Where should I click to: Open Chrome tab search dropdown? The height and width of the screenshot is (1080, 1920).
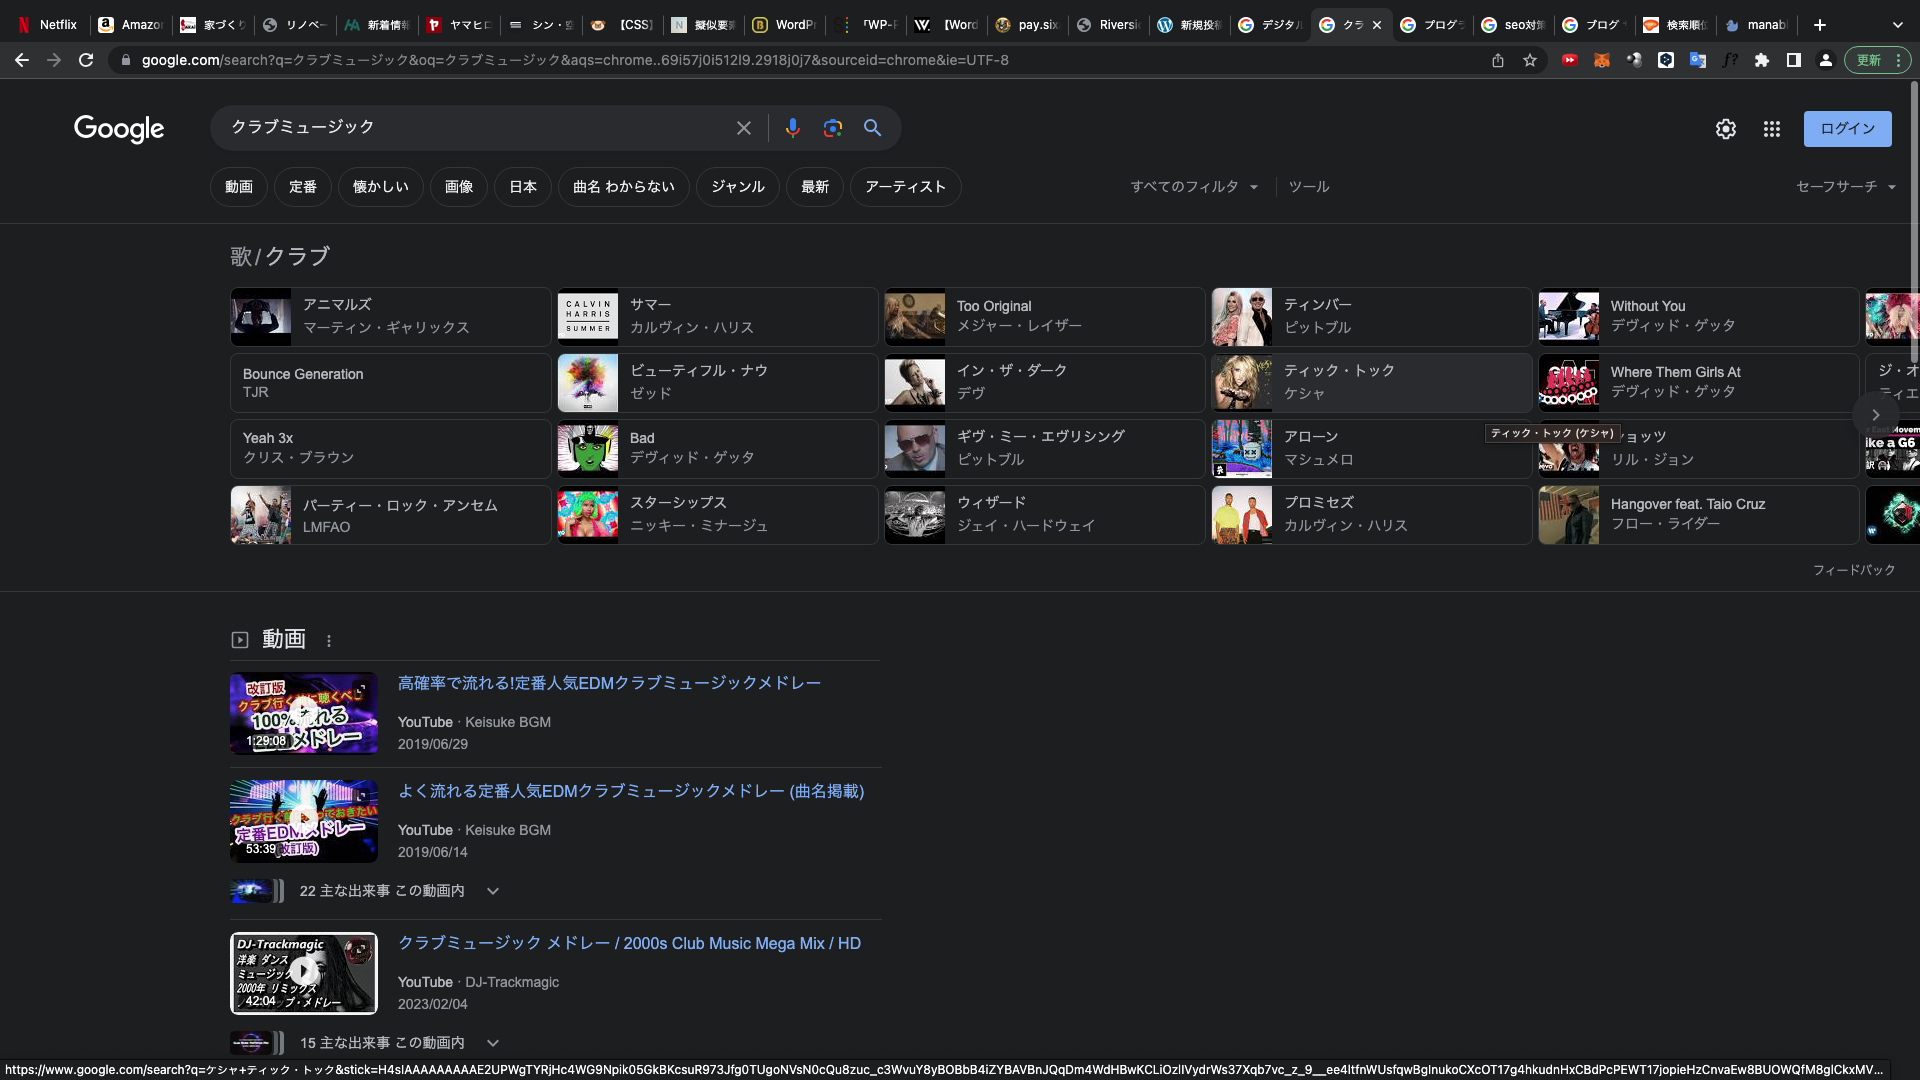(1897, 25)
